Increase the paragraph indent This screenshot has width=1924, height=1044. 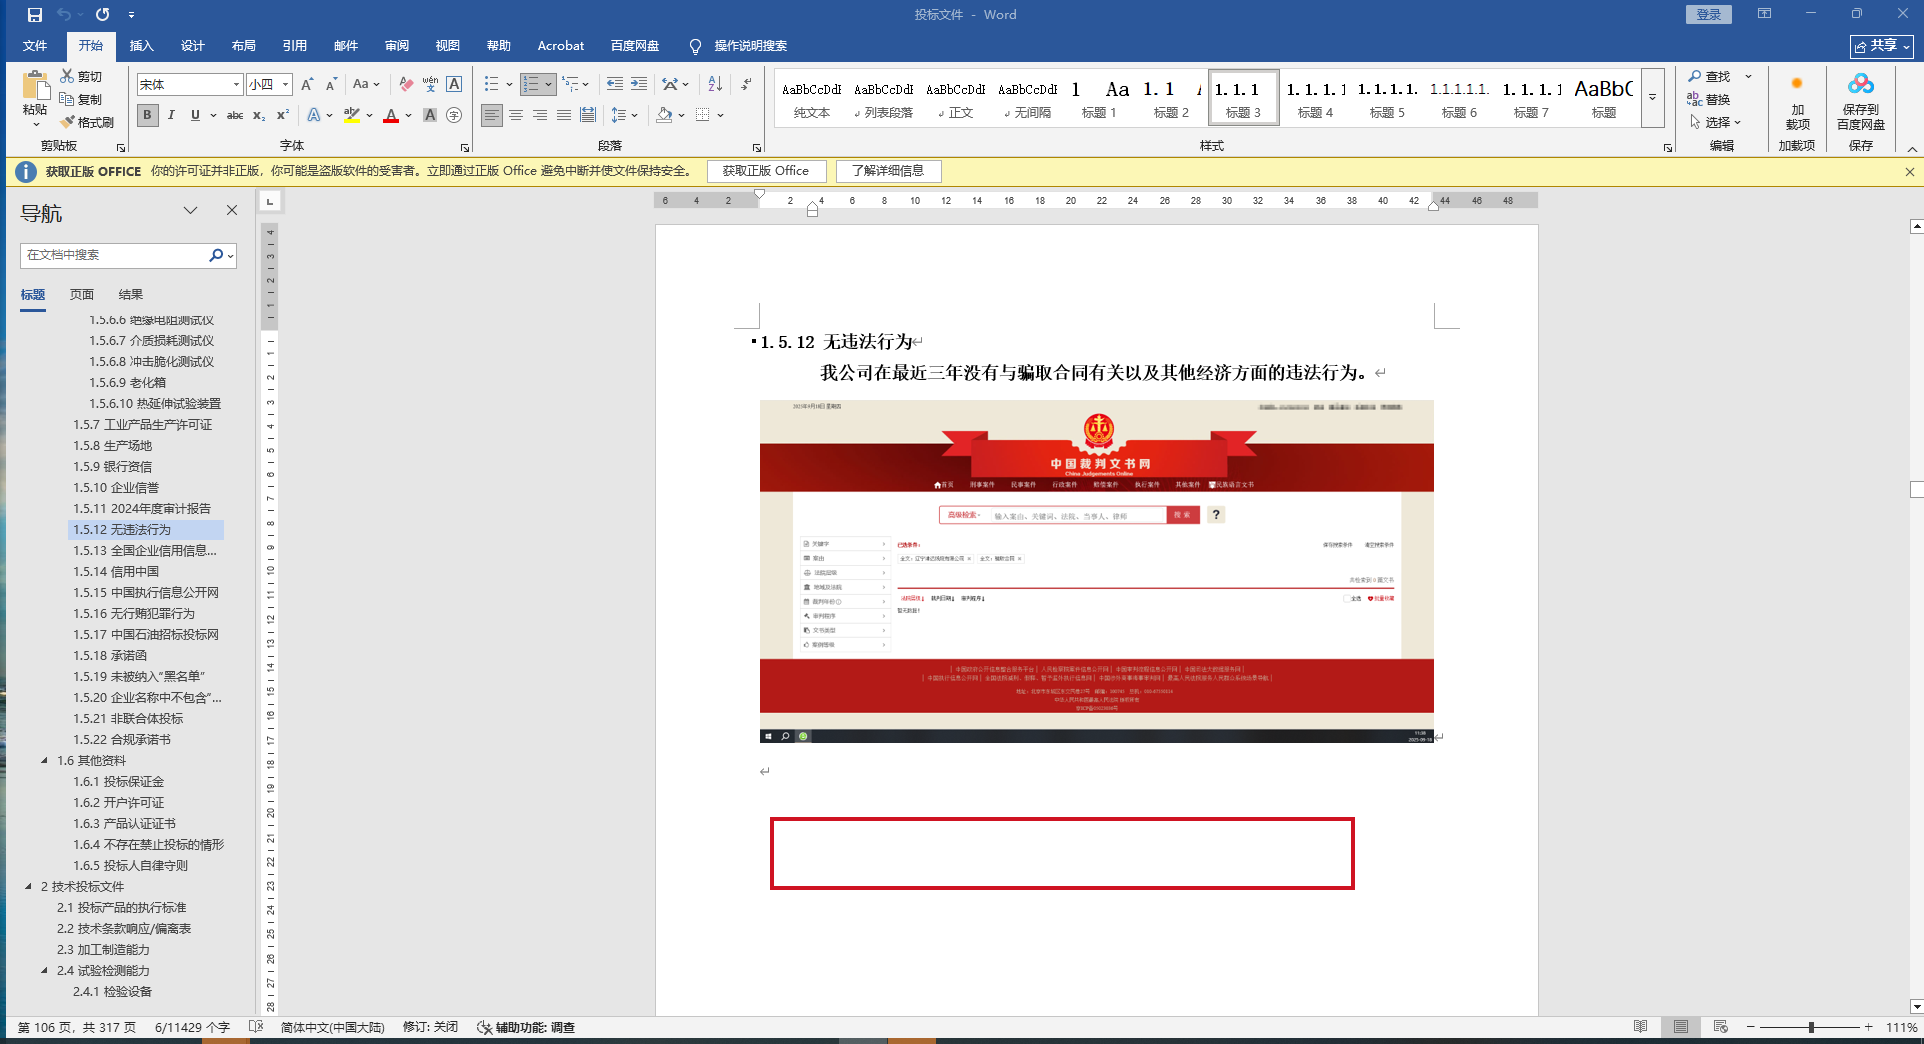pos(639,85)
